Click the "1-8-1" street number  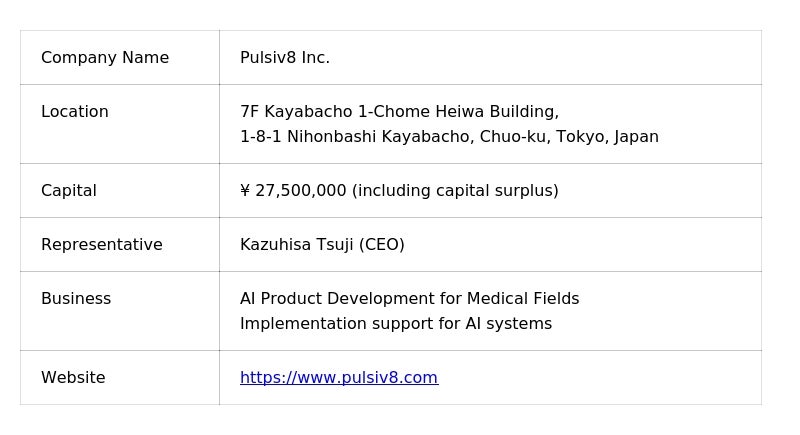(x=261, y=137)
